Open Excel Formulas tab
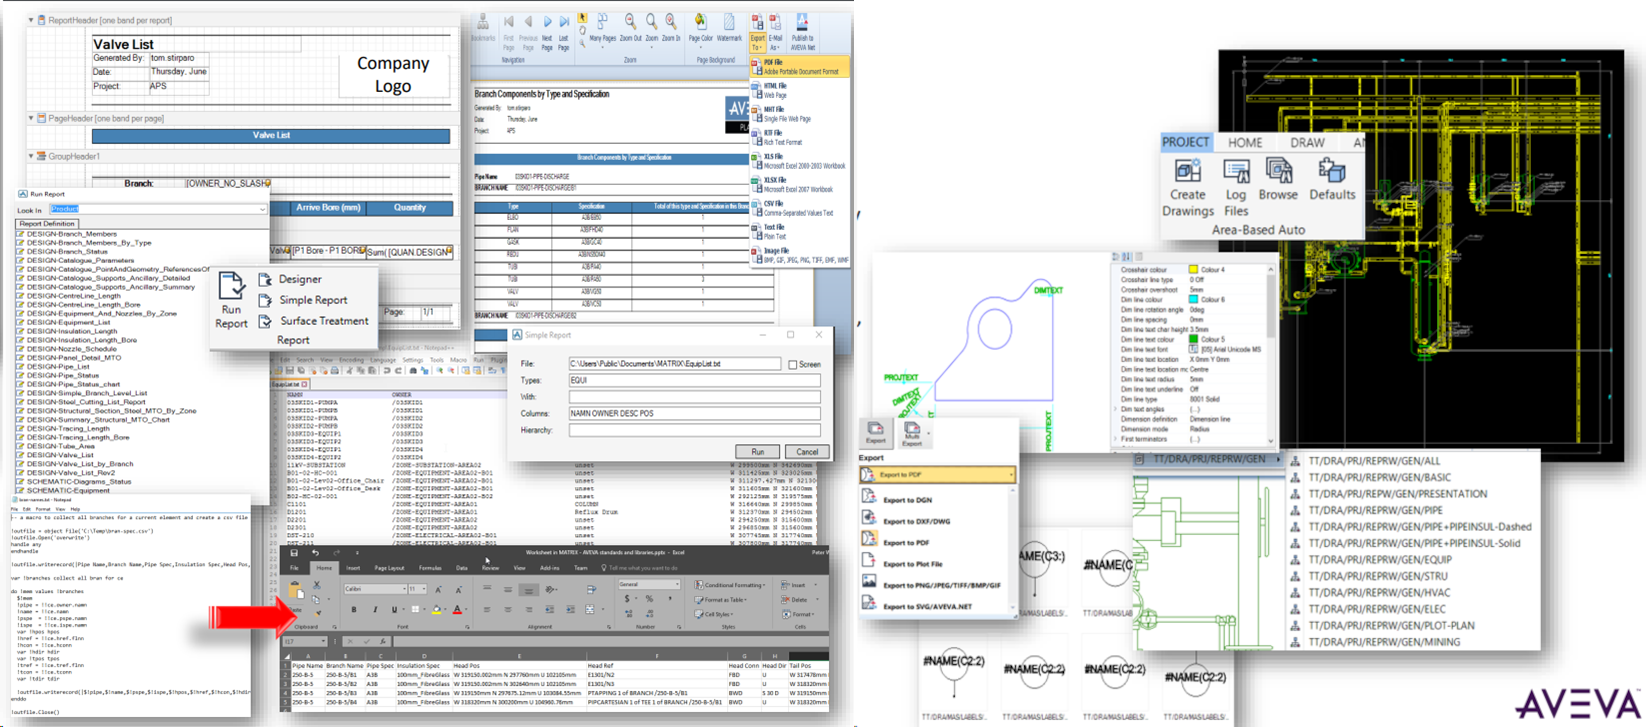The height and width of the screenshot is (727, 1646). [x=430, y=568]
